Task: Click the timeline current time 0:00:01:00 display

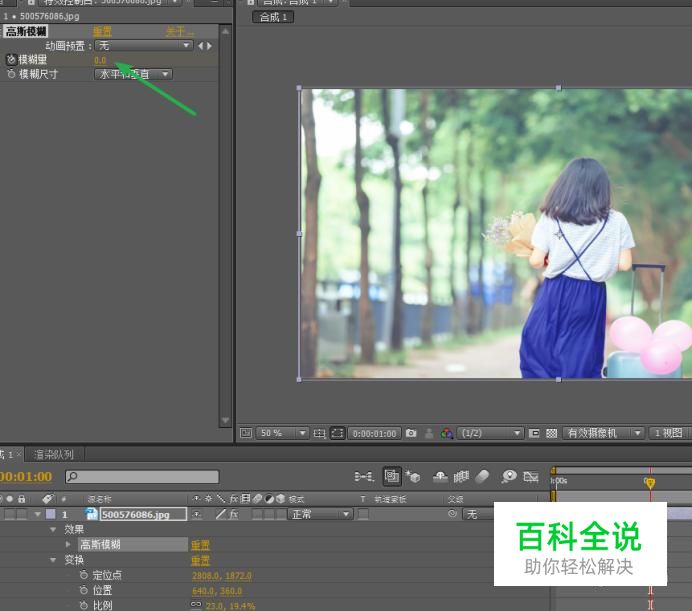Action: (x=26, y=477)
